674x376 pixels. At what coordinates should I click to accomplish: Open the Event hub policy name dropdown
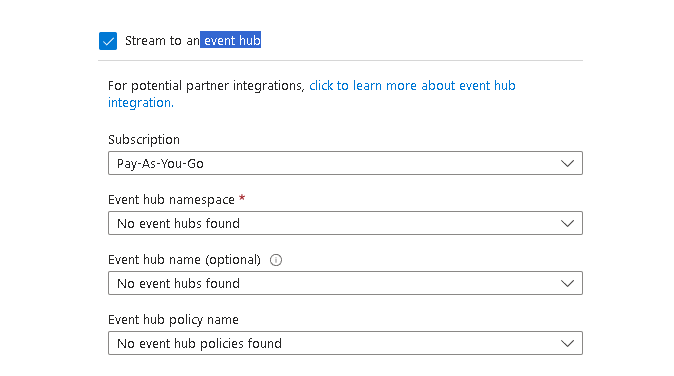[x=345, y=343]
